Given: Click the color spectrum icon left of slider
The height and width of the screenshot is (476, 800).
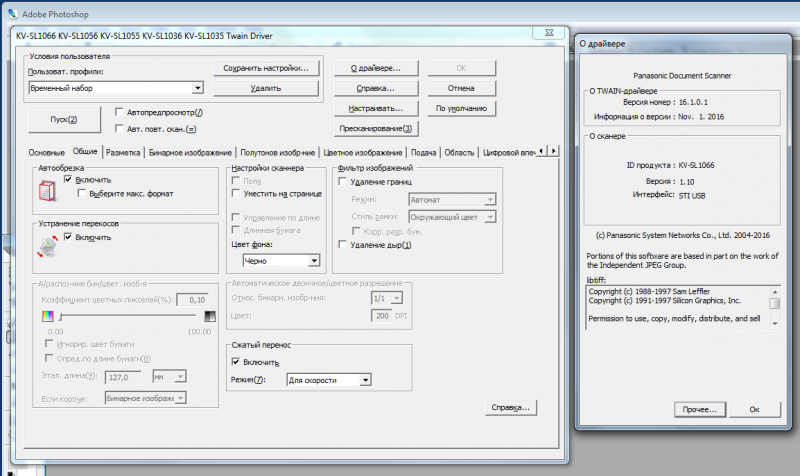Looking at the screenshot, I should point(47,316).
